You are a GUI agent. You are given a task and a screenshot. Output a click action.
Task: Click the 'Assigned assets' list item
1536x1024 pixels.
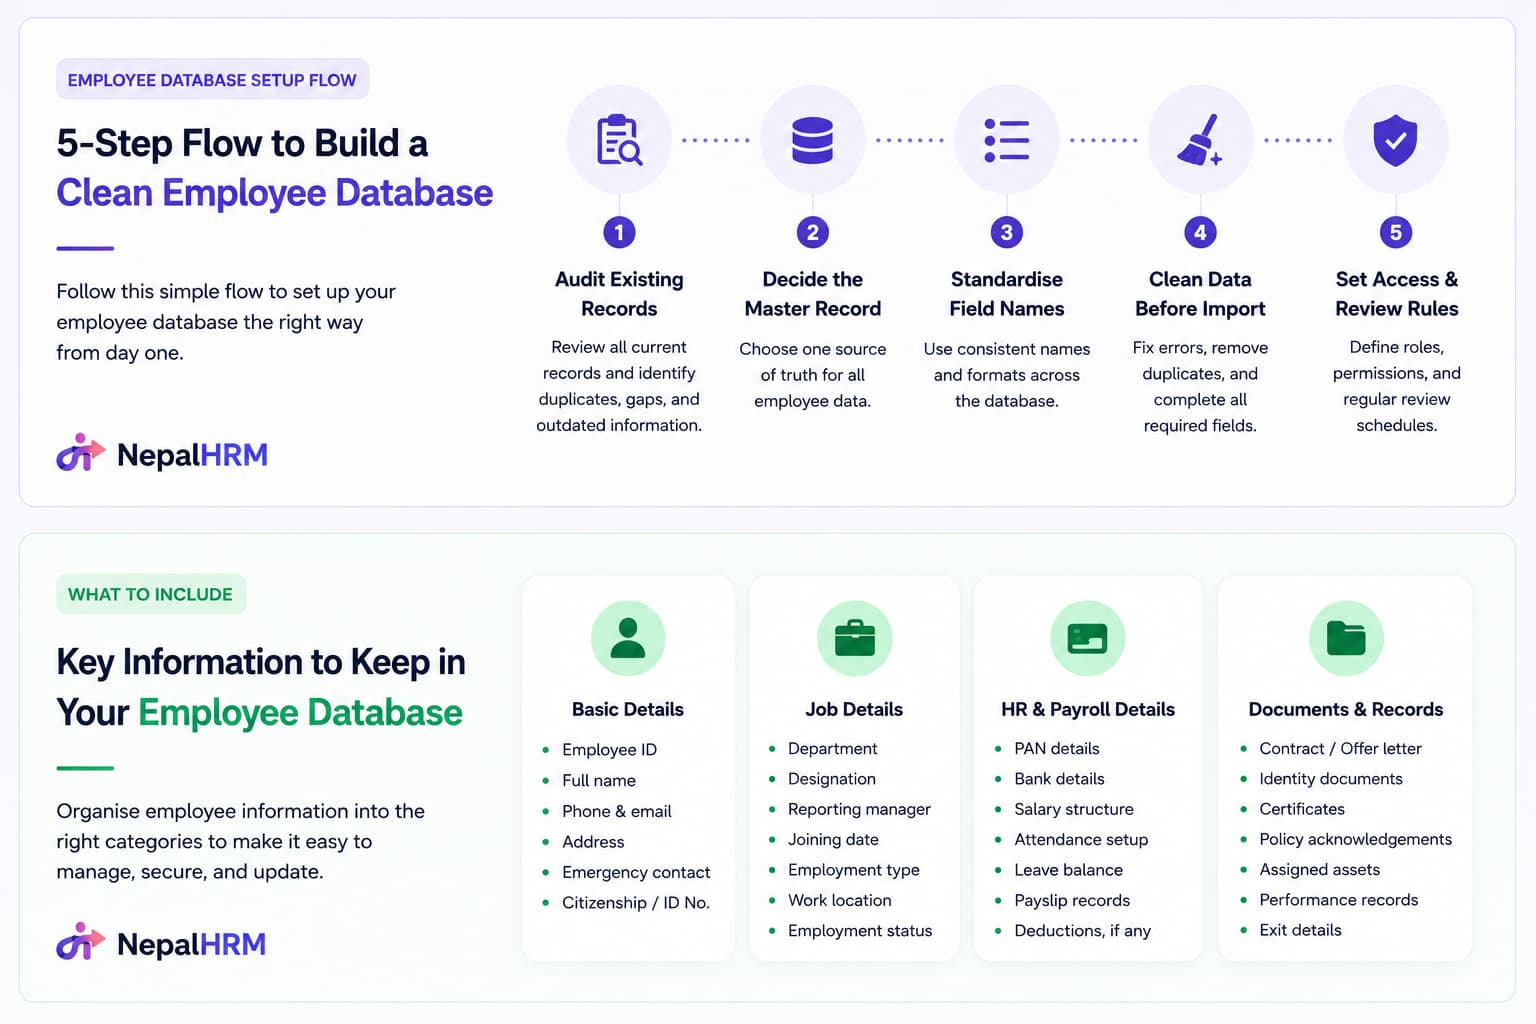click(1319, 870)
